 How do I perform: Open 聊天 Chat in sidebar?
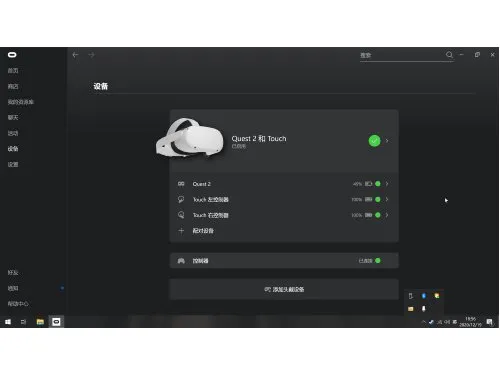click(13, 117)
